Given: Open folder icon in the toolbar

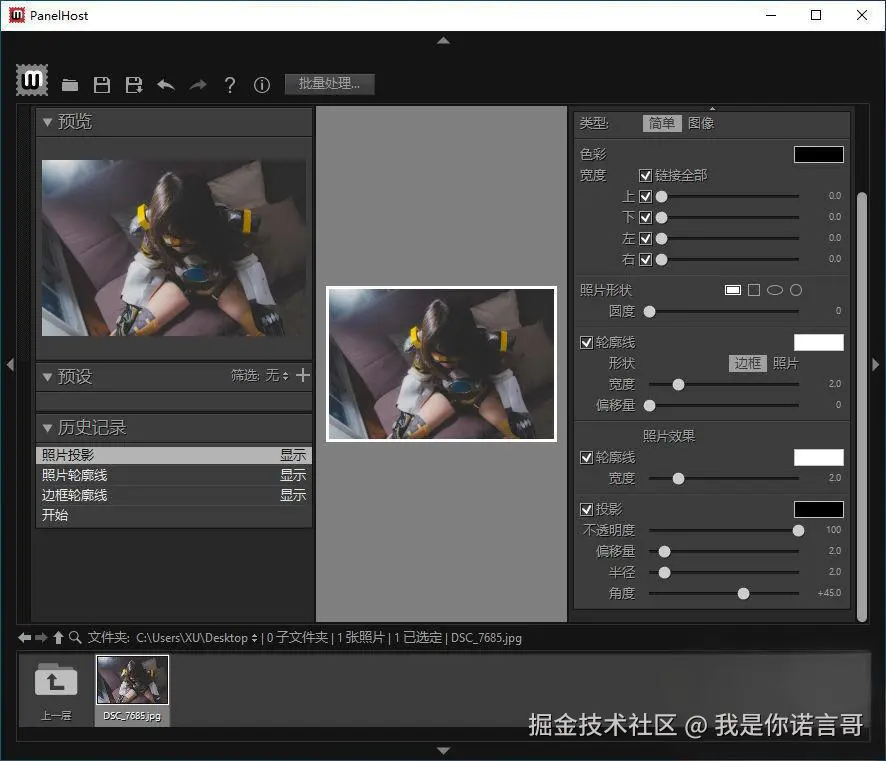Looking at the screenshot, I should pos(70,85).
